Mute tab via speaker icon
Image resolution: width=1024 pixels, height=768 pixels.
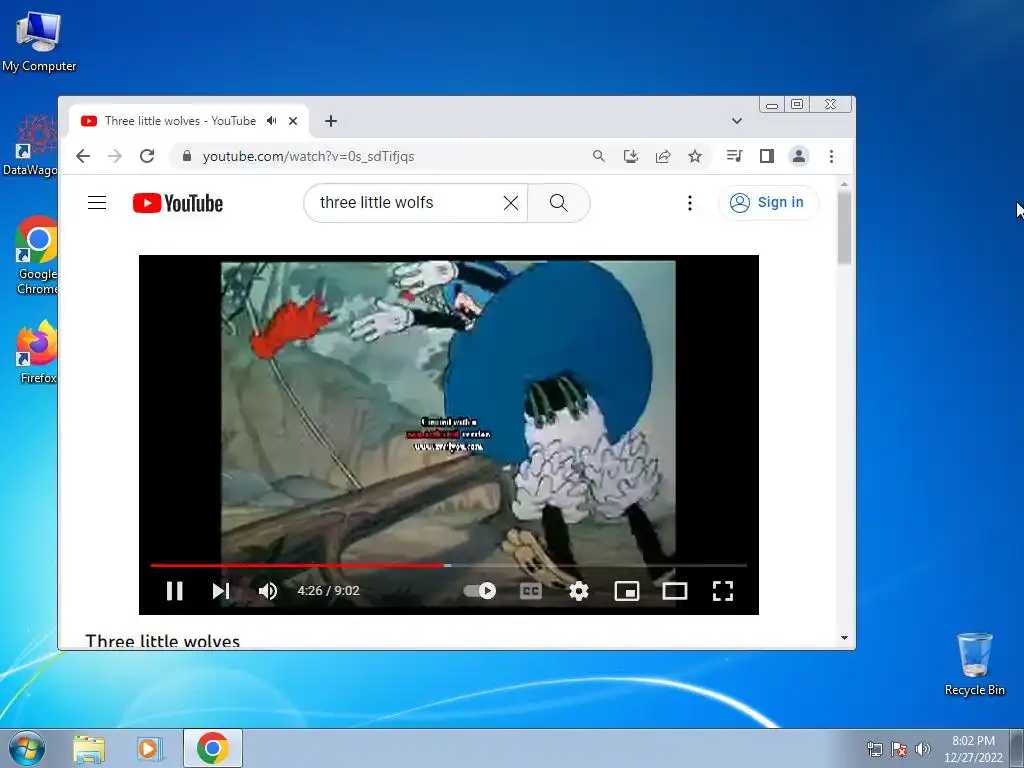click(x=272, y=121)
